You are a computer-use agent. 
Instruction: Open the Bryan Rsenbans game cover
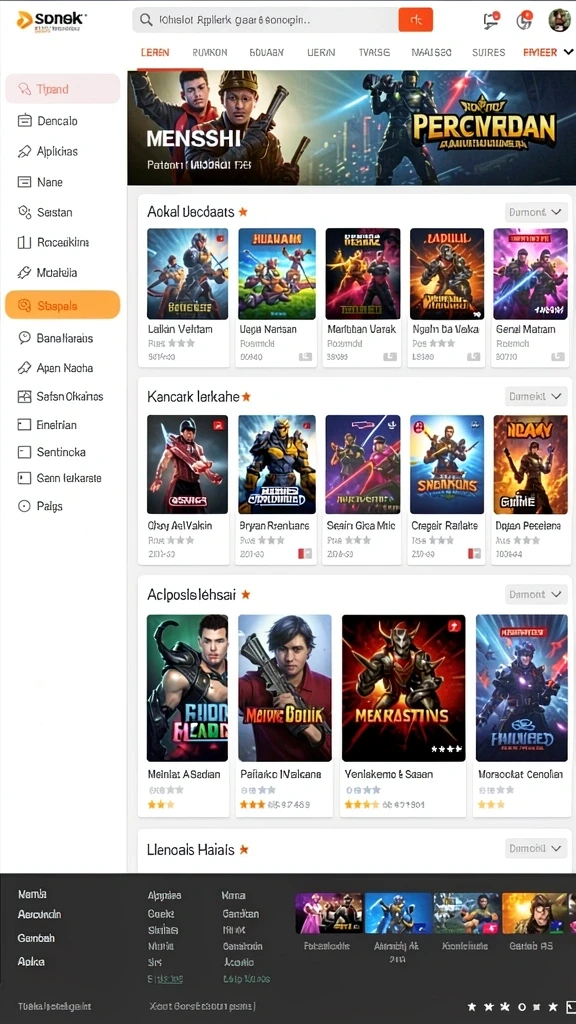click(277, 464)
